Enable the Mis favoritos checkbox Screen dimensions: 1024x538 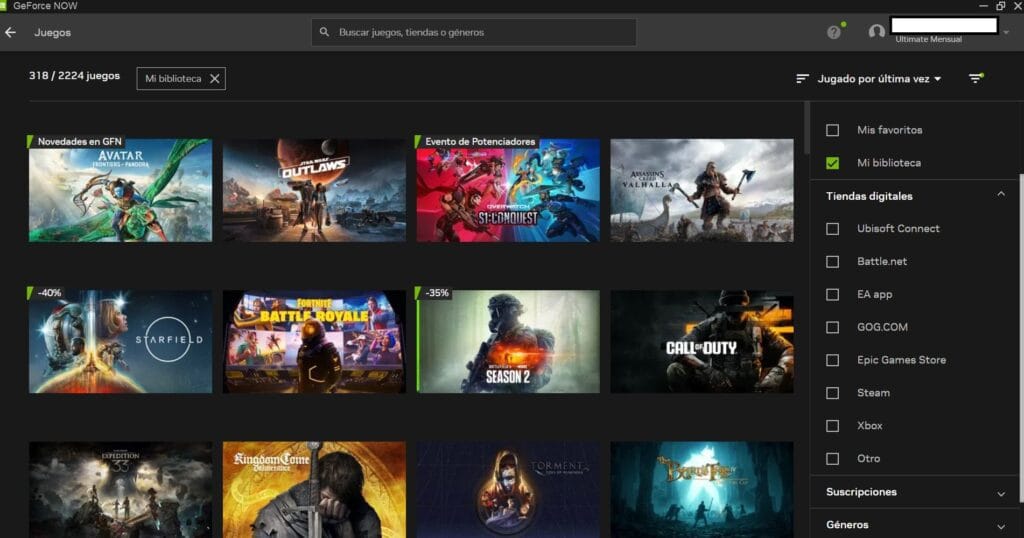point(832,130)
